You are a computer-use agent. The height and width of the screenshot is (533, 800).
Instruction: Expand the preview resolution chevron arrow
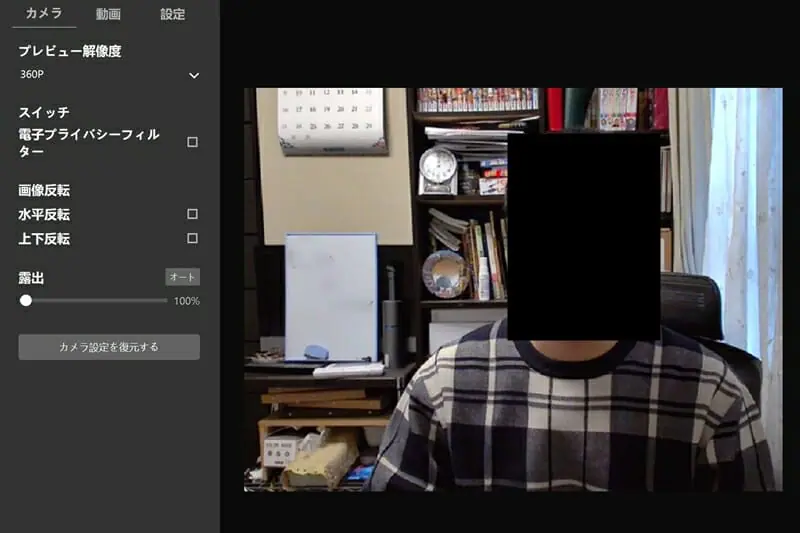pos(194,75)
